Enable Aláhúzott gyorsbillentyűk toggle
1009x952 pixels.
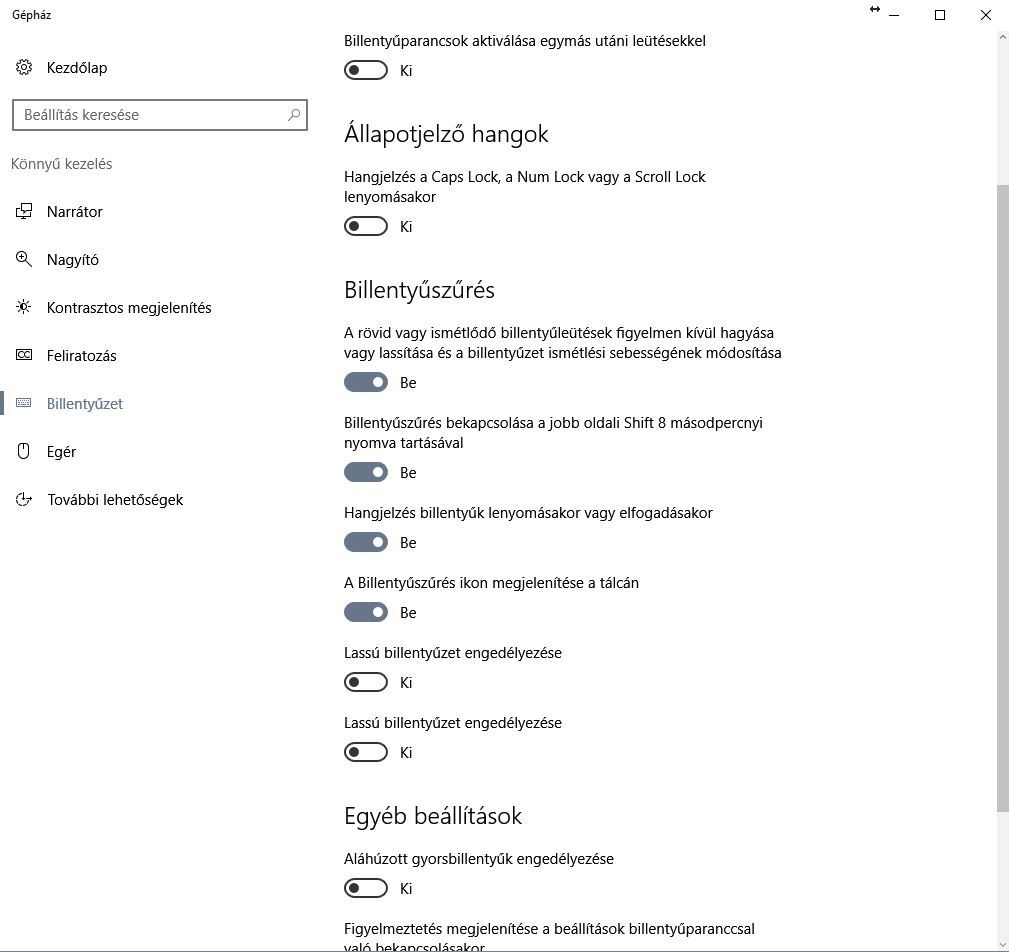[x=366, y=888]
